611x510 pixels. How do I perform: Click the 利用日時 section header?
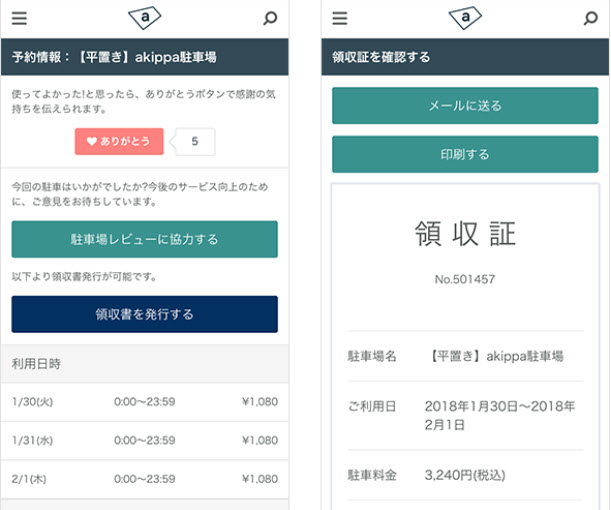click(145, 364)
